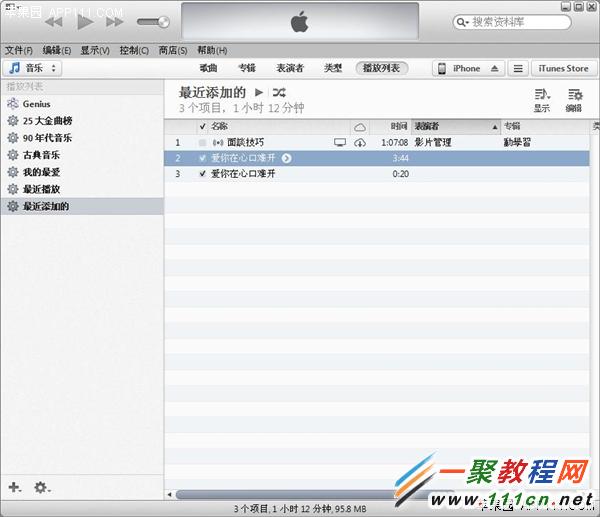Toggle the 表演者 sort direction arrow
600x517 pixels.
[x=495, y=127]
